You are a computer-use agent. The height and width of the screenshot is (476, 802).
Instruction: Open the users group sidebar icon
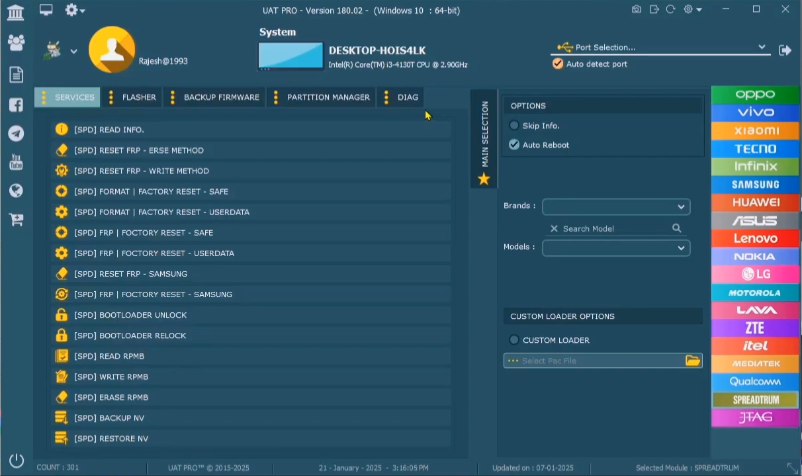click(x=16, y=42)
